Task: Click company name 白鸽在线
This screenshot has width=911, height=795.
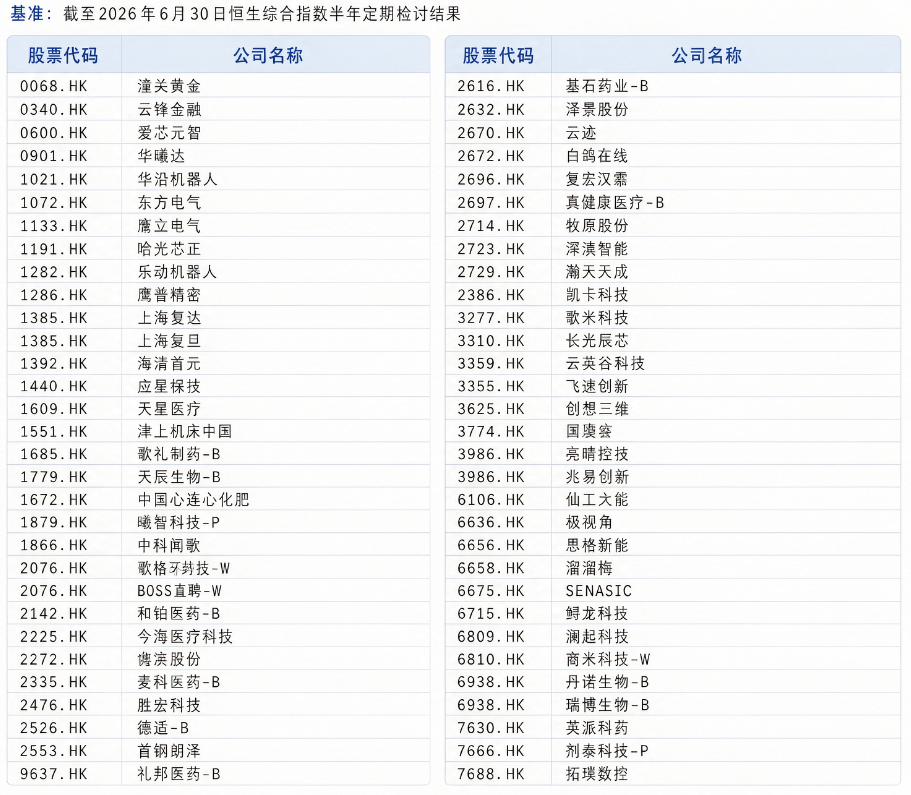Action: tap(597, 156)
